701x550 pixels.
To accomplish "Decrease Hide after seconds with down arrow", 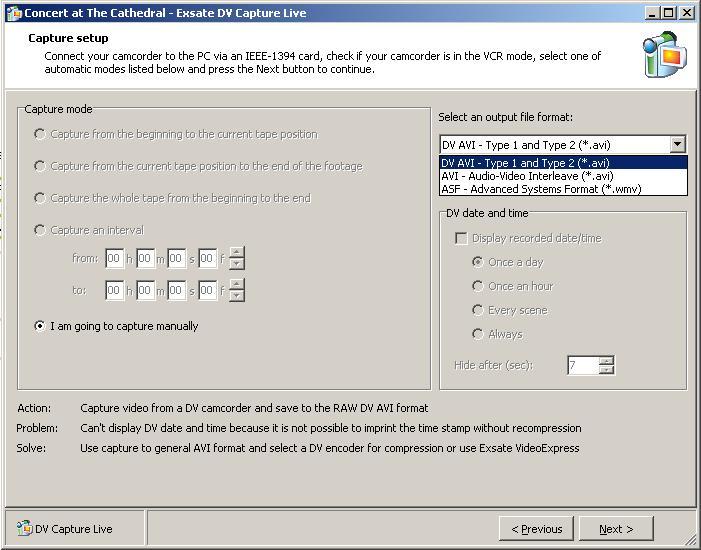I will tap(607, 370).
